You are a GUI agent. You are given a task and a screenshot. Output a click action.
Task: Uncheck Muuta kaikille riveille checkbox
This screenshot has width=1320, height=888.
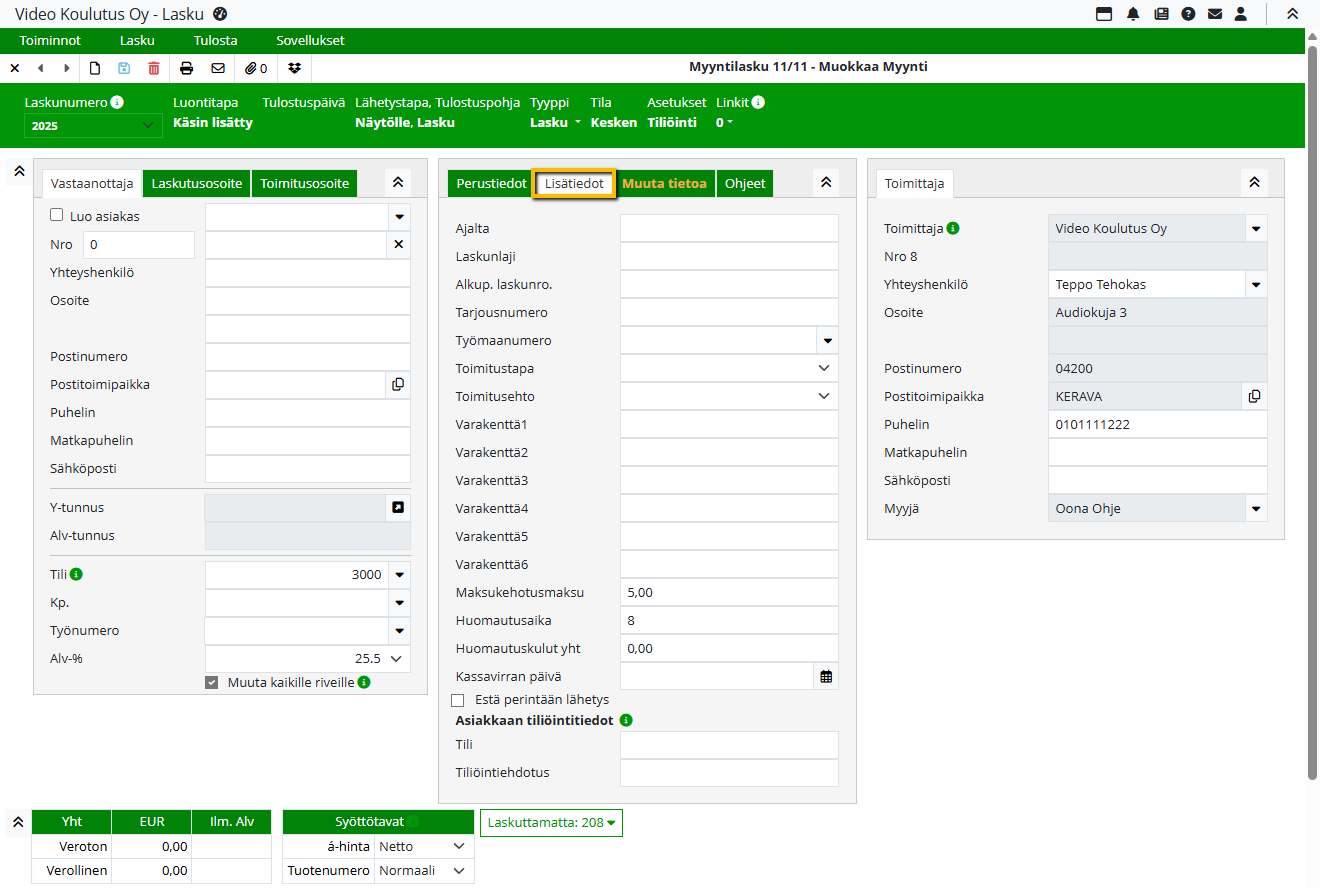[211, 683]
